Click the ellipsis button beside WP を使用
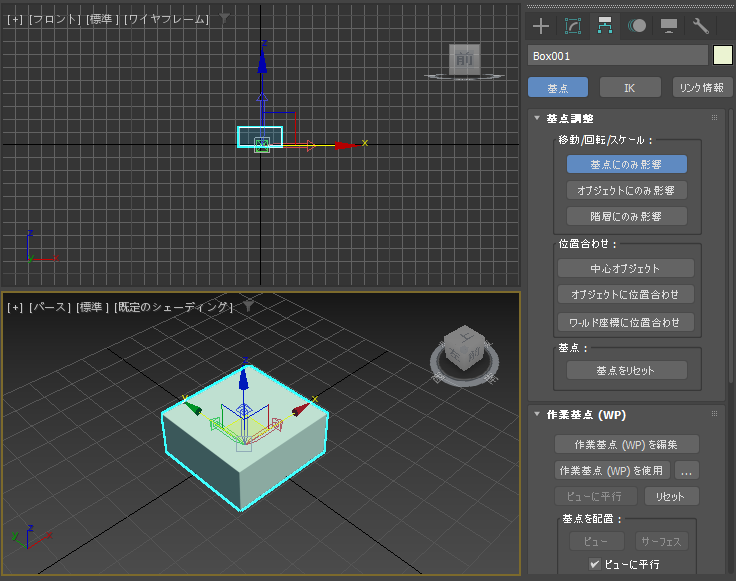The image size is (736, 581). (687, 470)
